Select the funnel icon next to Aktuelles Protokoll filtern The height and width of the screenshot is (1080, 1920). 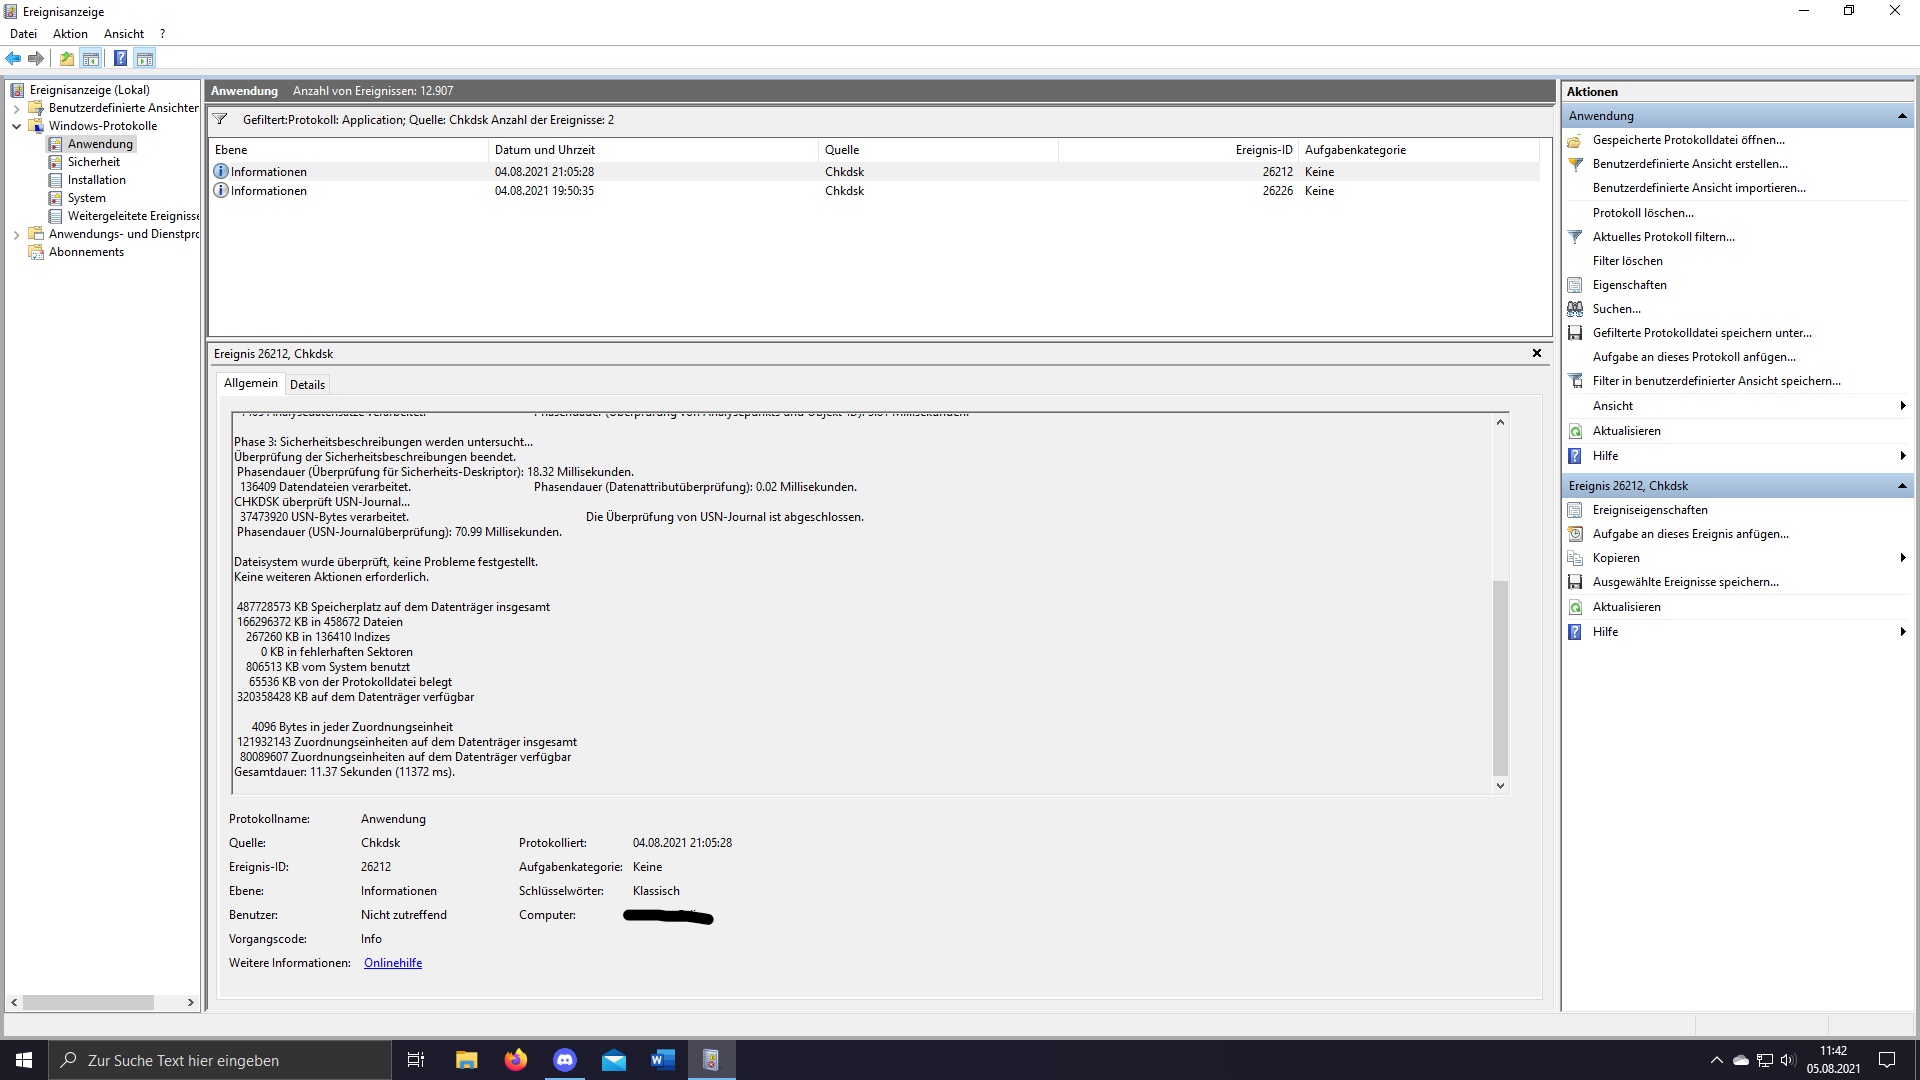[1576, 237]
